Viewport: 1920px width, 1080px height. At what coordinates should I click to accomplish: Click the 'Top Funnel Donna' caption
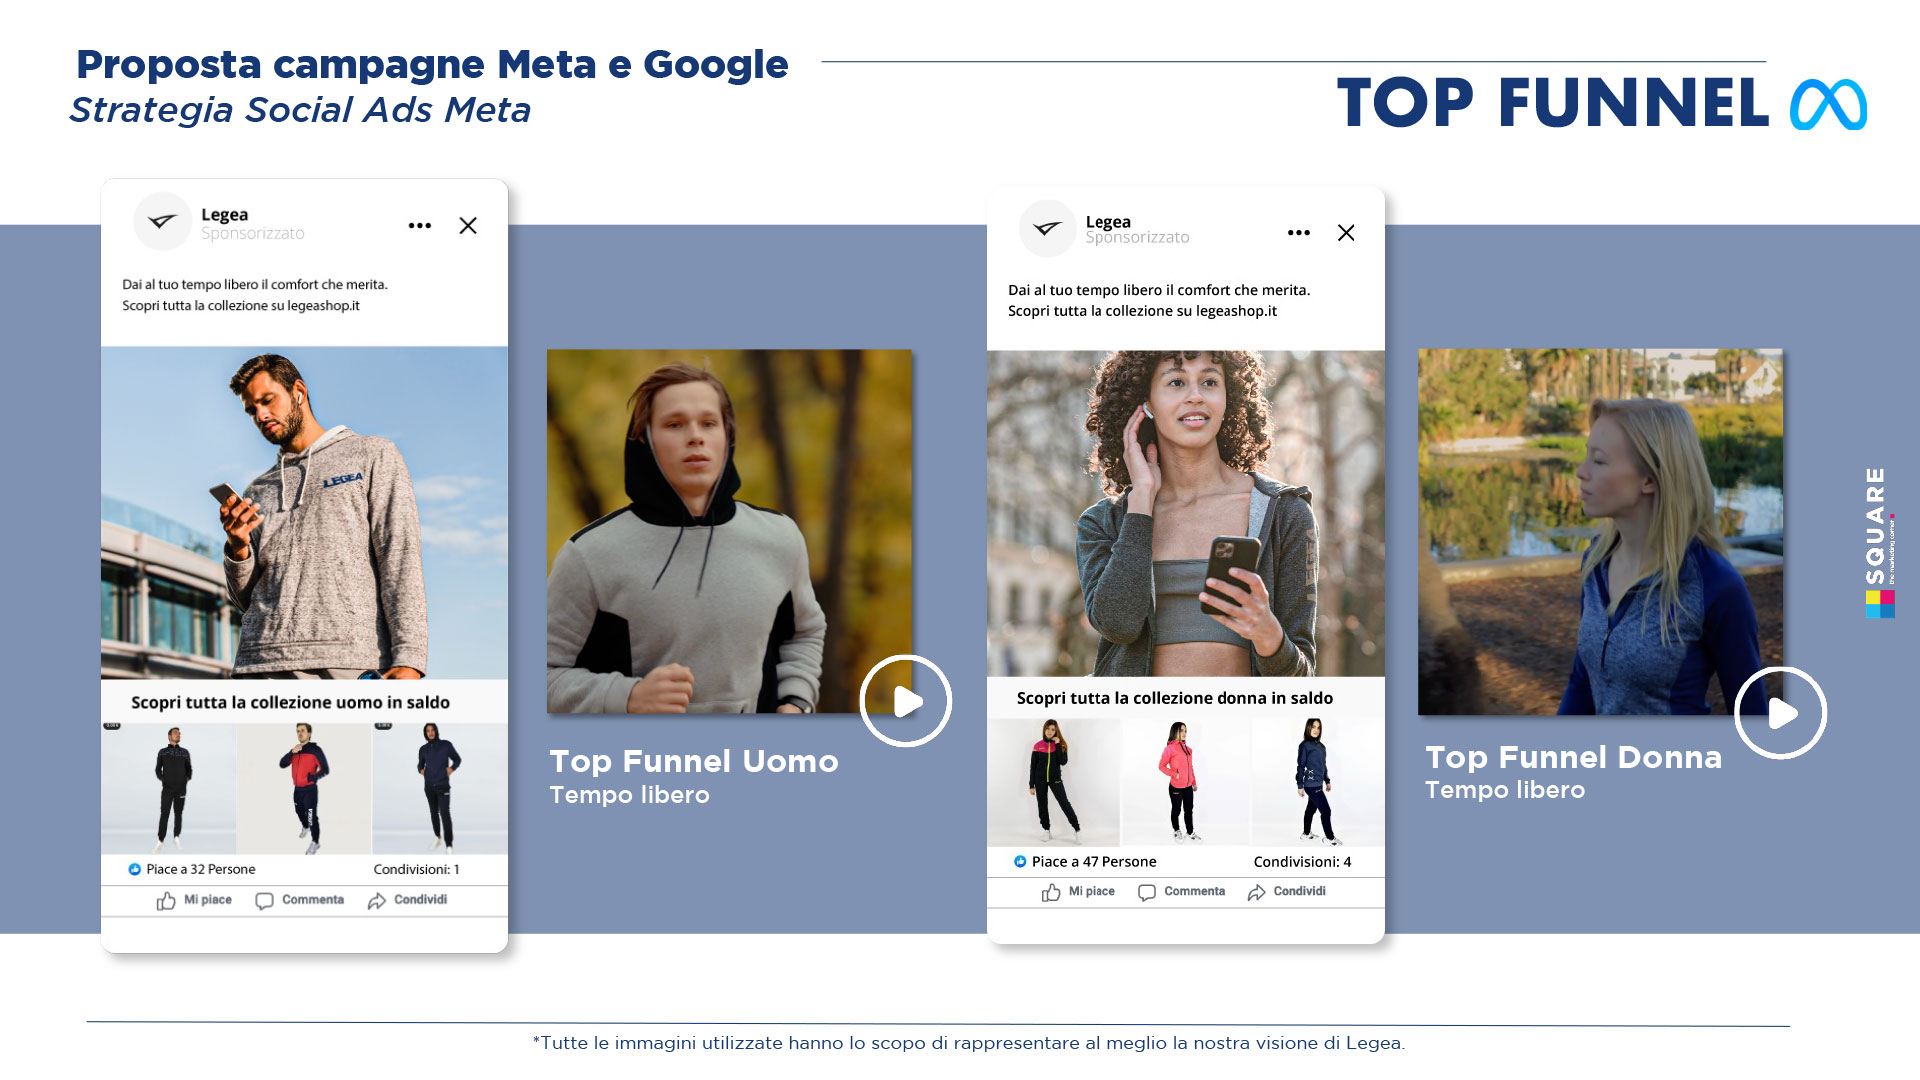point(1574,757)
